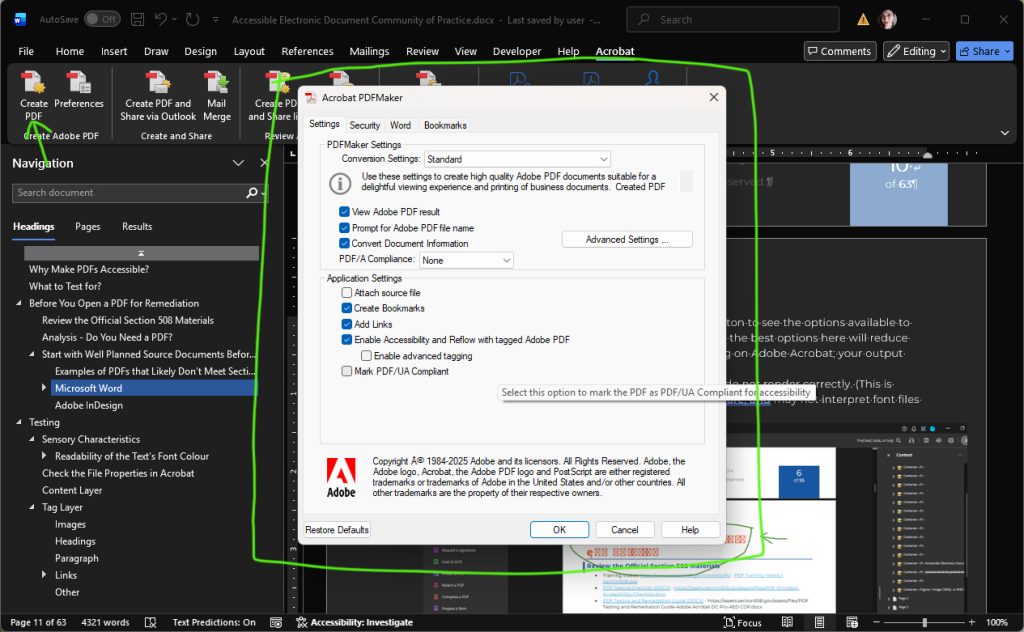1024x632 pixels.
Task: Click the Save icon in title bar
Action: [137, 20]
